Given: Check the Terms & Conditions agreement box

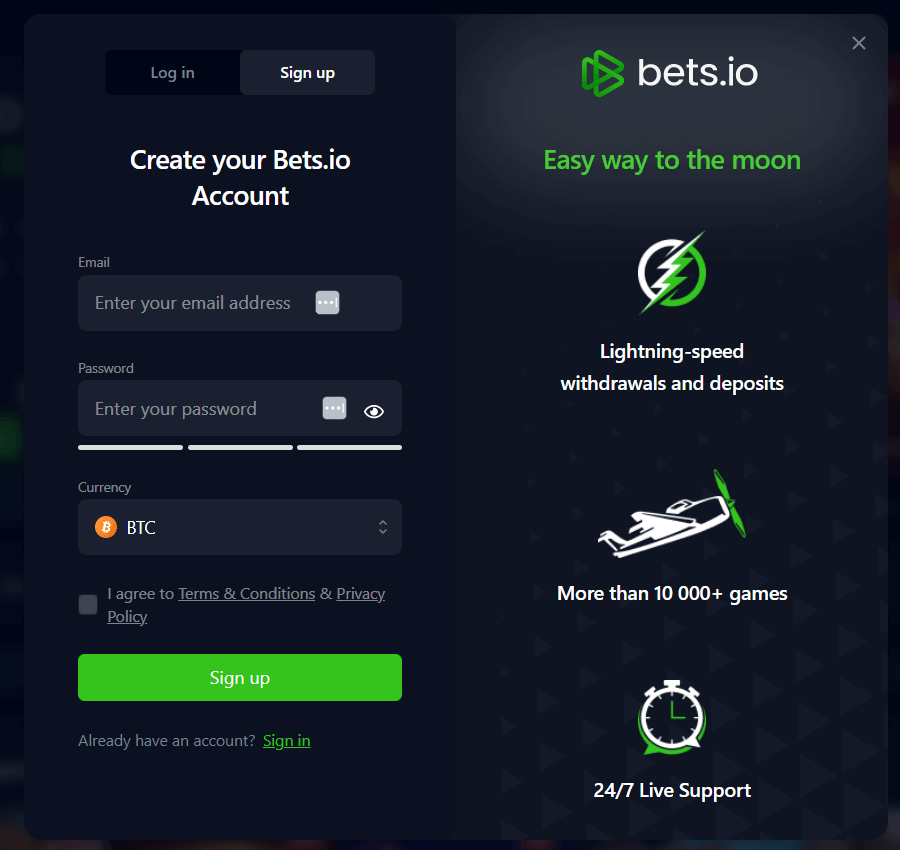Looking at the screenshot, I should tap(88, 604).
